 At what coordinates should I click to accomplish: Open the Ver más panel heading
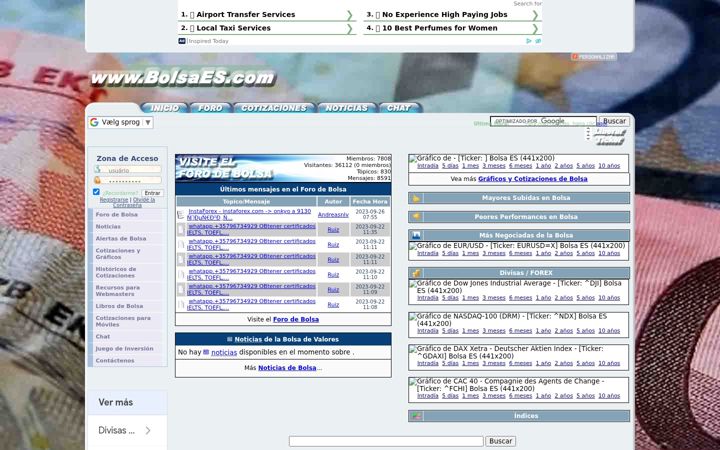[116, 402]
